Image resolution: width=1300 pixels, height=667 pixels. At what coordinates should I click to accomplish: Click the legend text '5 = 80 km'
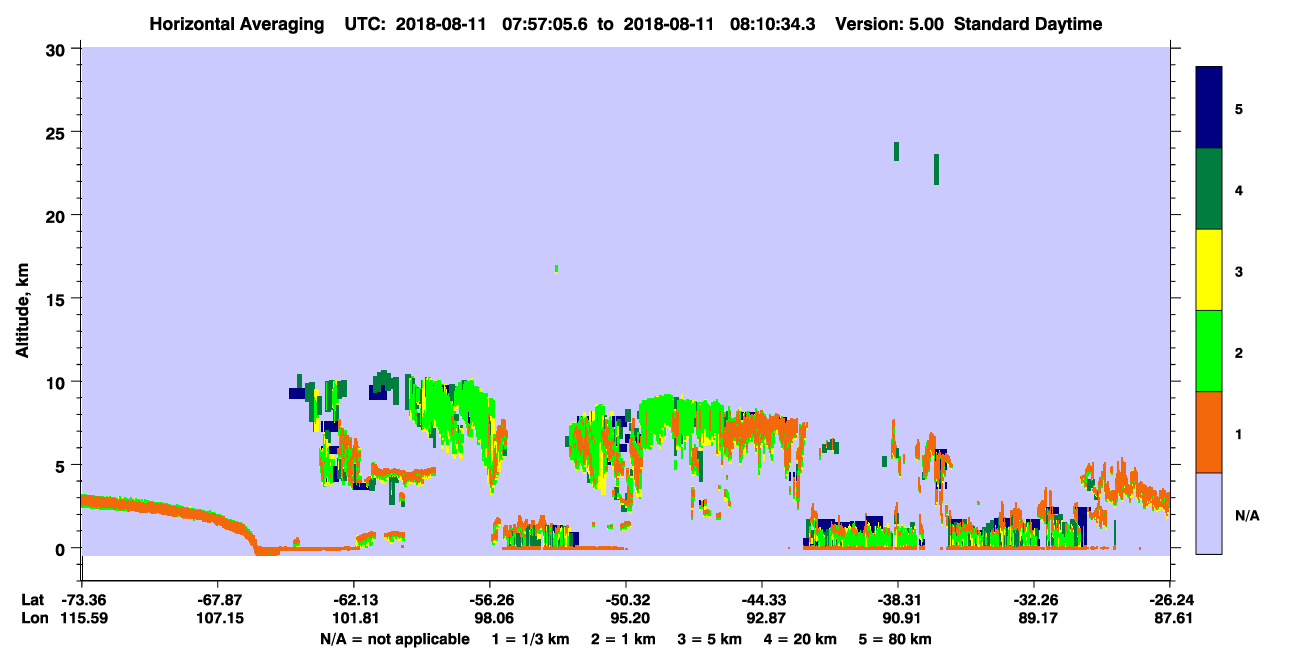coord(897,639)
